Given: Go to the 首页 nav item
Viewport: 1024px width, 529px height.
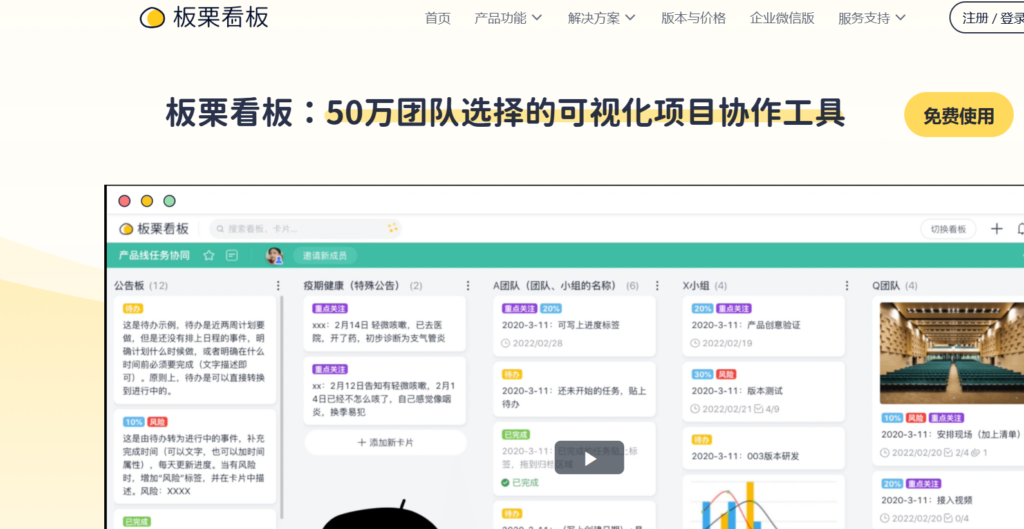Looking at the screenshot, I should [437, 18].
